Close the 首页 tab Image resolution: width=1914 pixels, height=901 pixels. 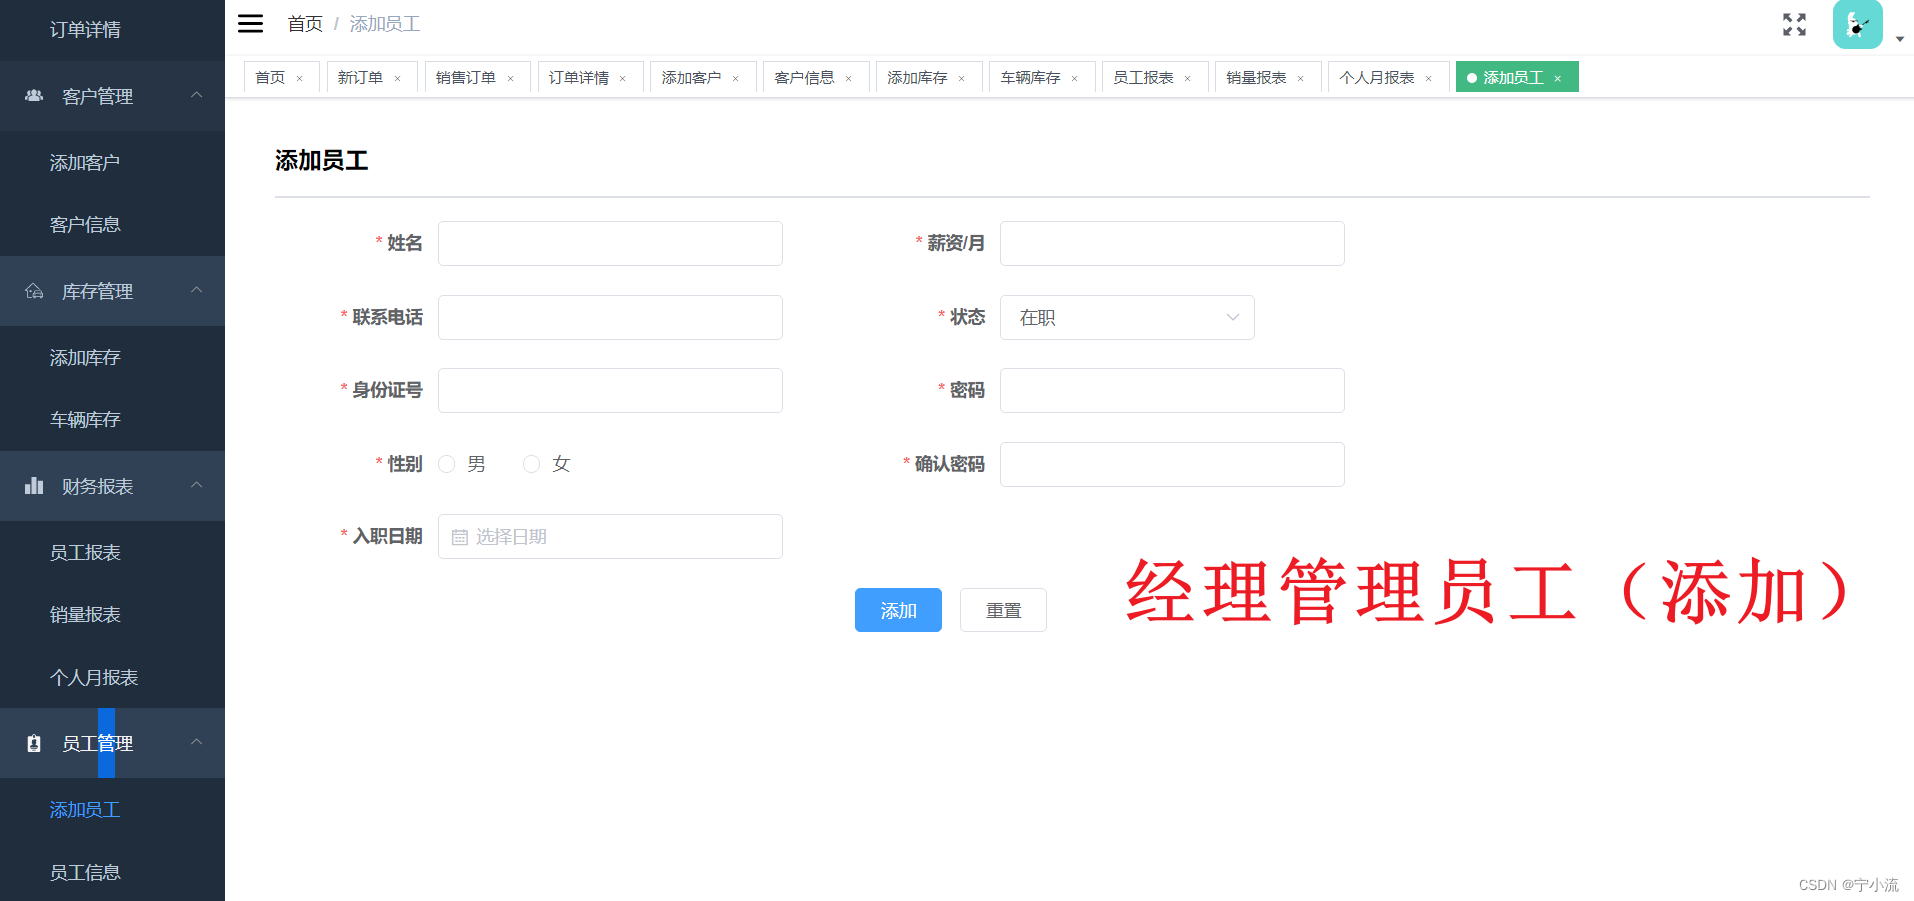point(299,78)
